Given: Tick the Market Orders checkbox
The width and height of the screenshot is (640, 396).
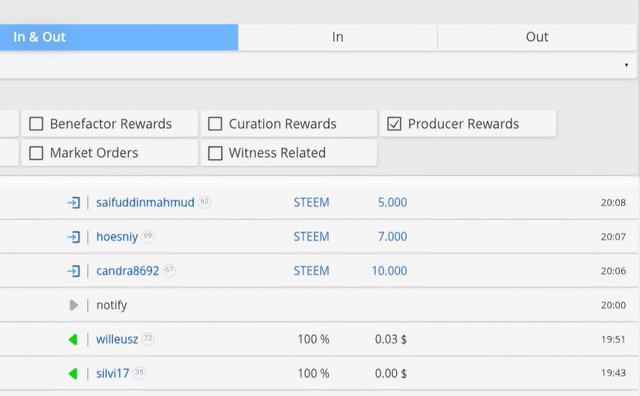Looking at the screenshot, I should [36, 153].
